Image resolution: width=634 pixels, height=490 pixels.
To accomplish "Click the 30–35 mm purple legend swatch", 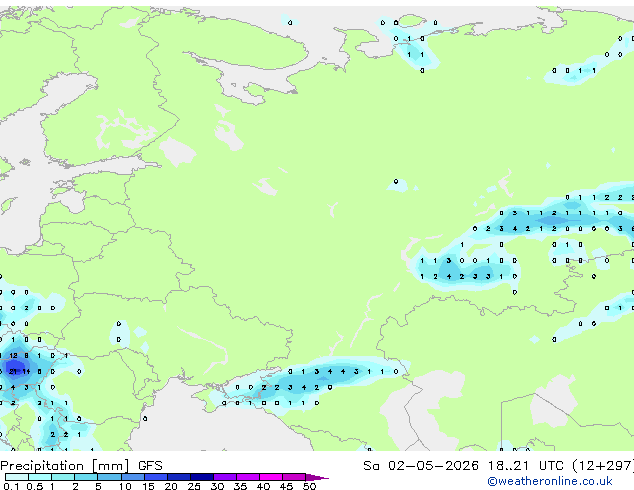I will [225, 477].
